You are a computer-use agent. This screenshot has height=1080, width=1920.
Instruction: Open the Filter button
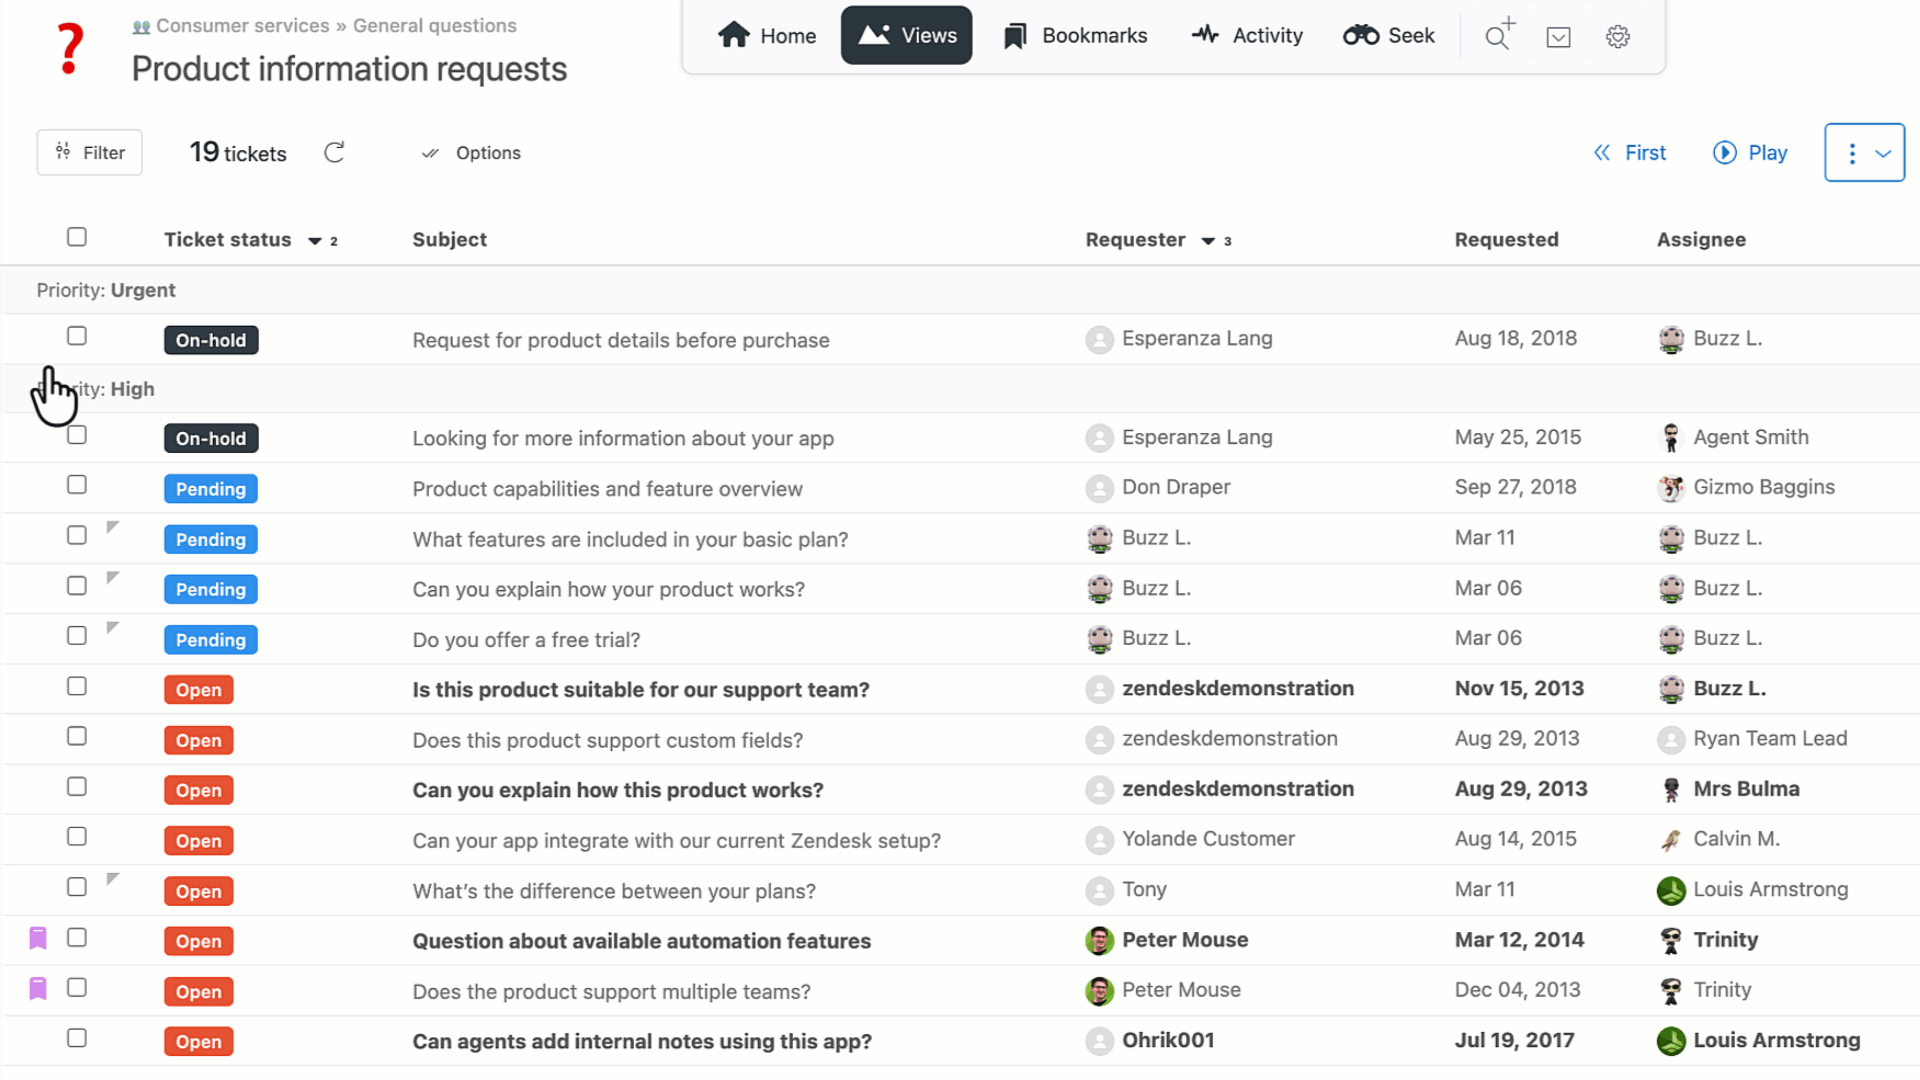(x=90, y=152)
